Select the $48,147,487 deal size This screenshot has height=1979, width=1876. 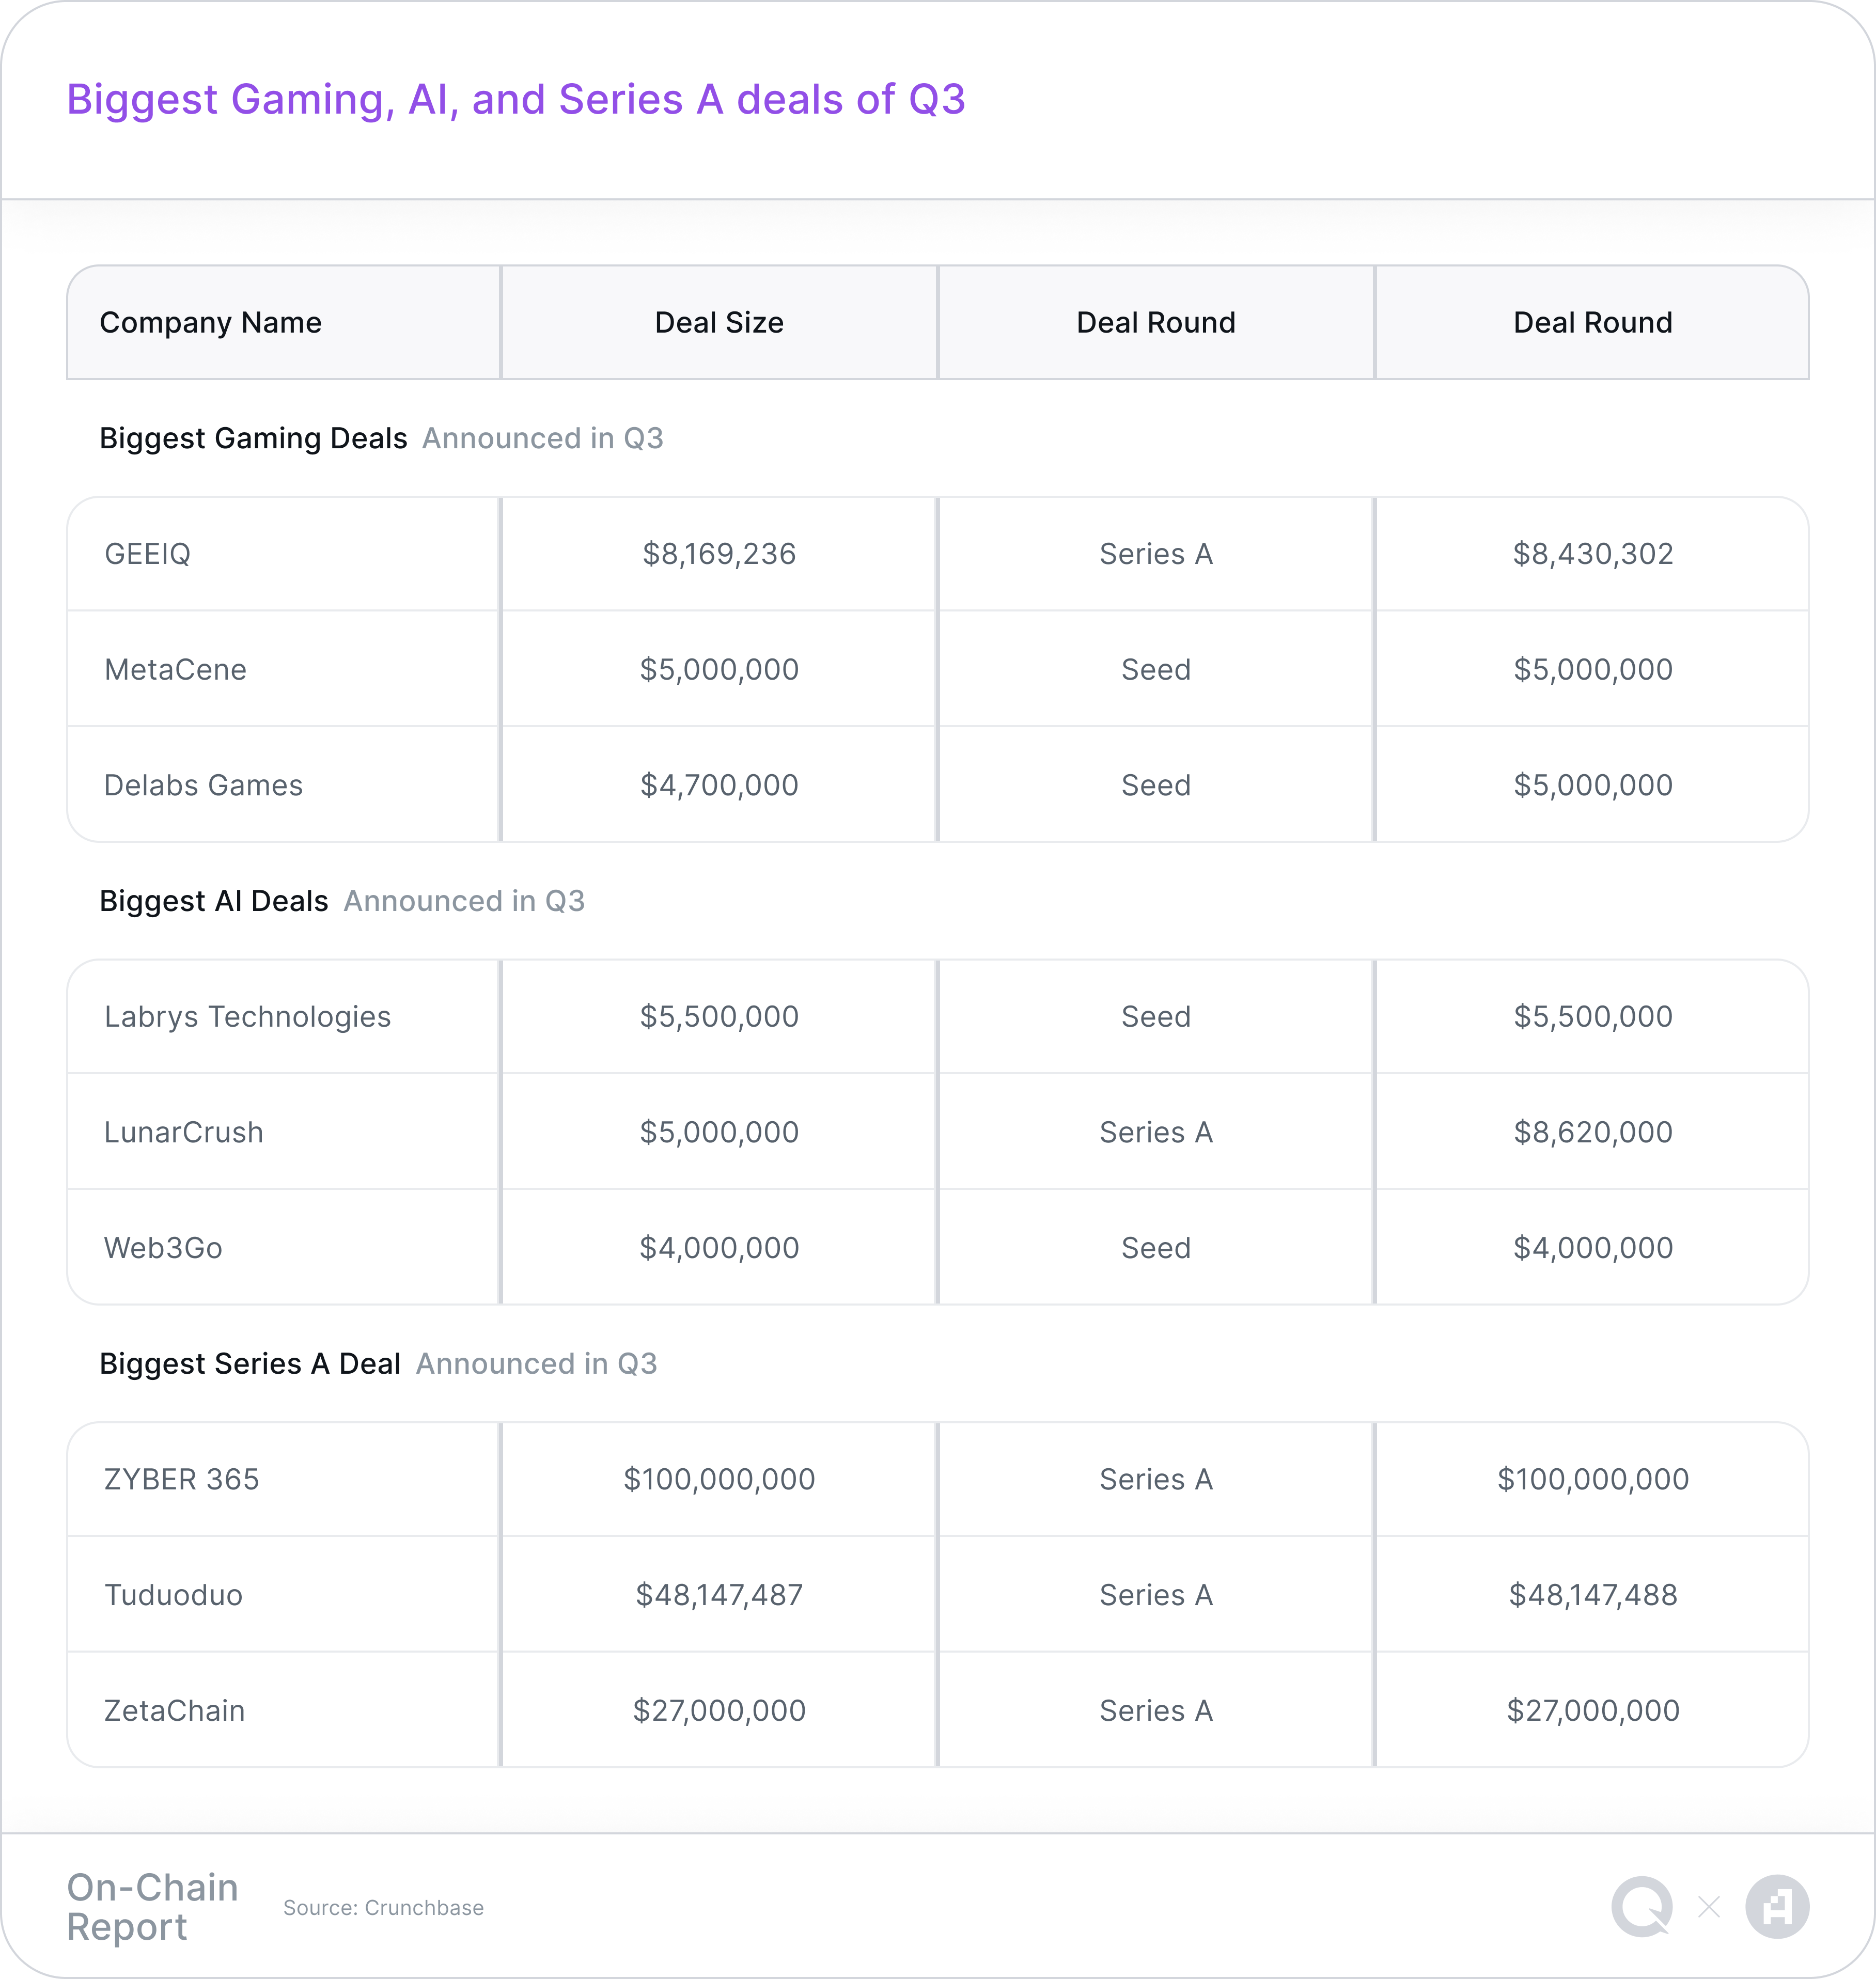point(719,1595)
